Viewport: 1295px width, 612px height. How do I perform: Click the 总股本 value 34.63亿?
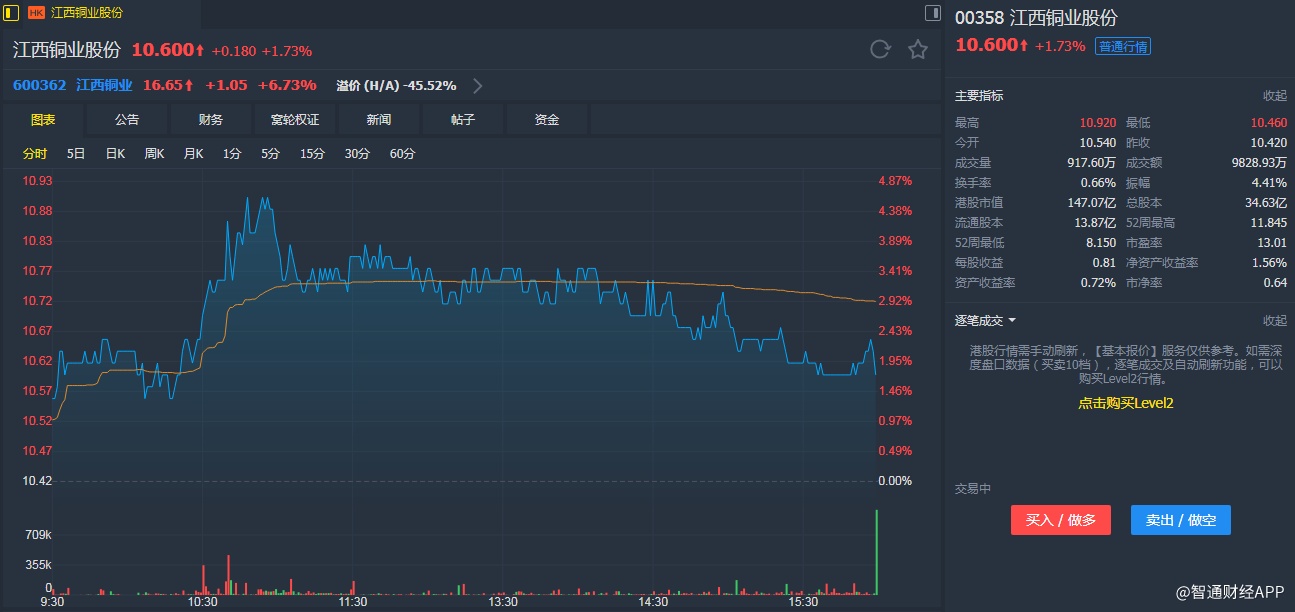(1266, 202)
